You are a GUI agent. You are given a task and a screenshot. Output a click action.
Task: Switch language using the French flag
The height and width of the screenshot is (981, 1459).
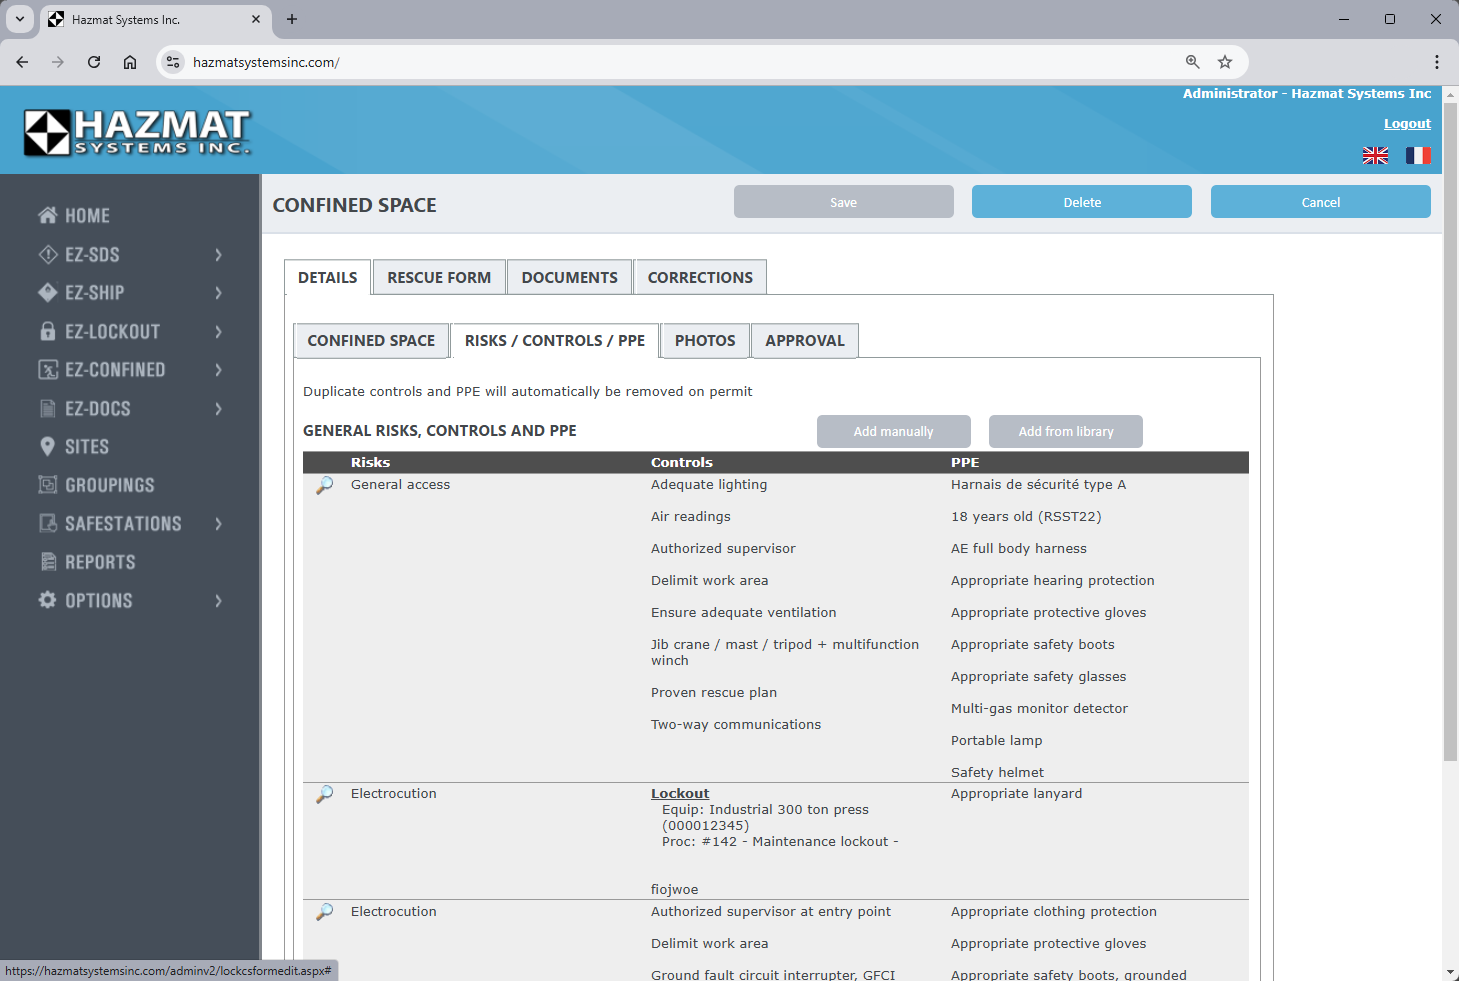(1418, 155)
